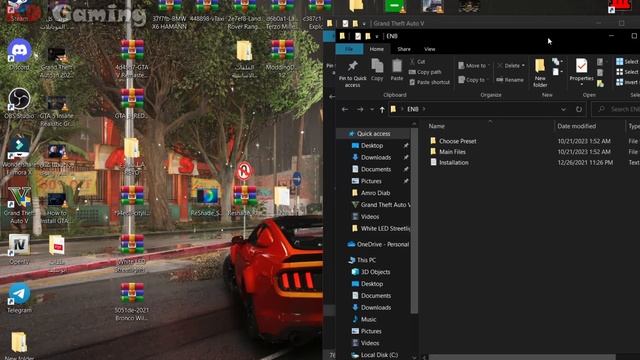This screenshot has height=360, width=640.
Task: Select Music under This PC
Action: 368,319
